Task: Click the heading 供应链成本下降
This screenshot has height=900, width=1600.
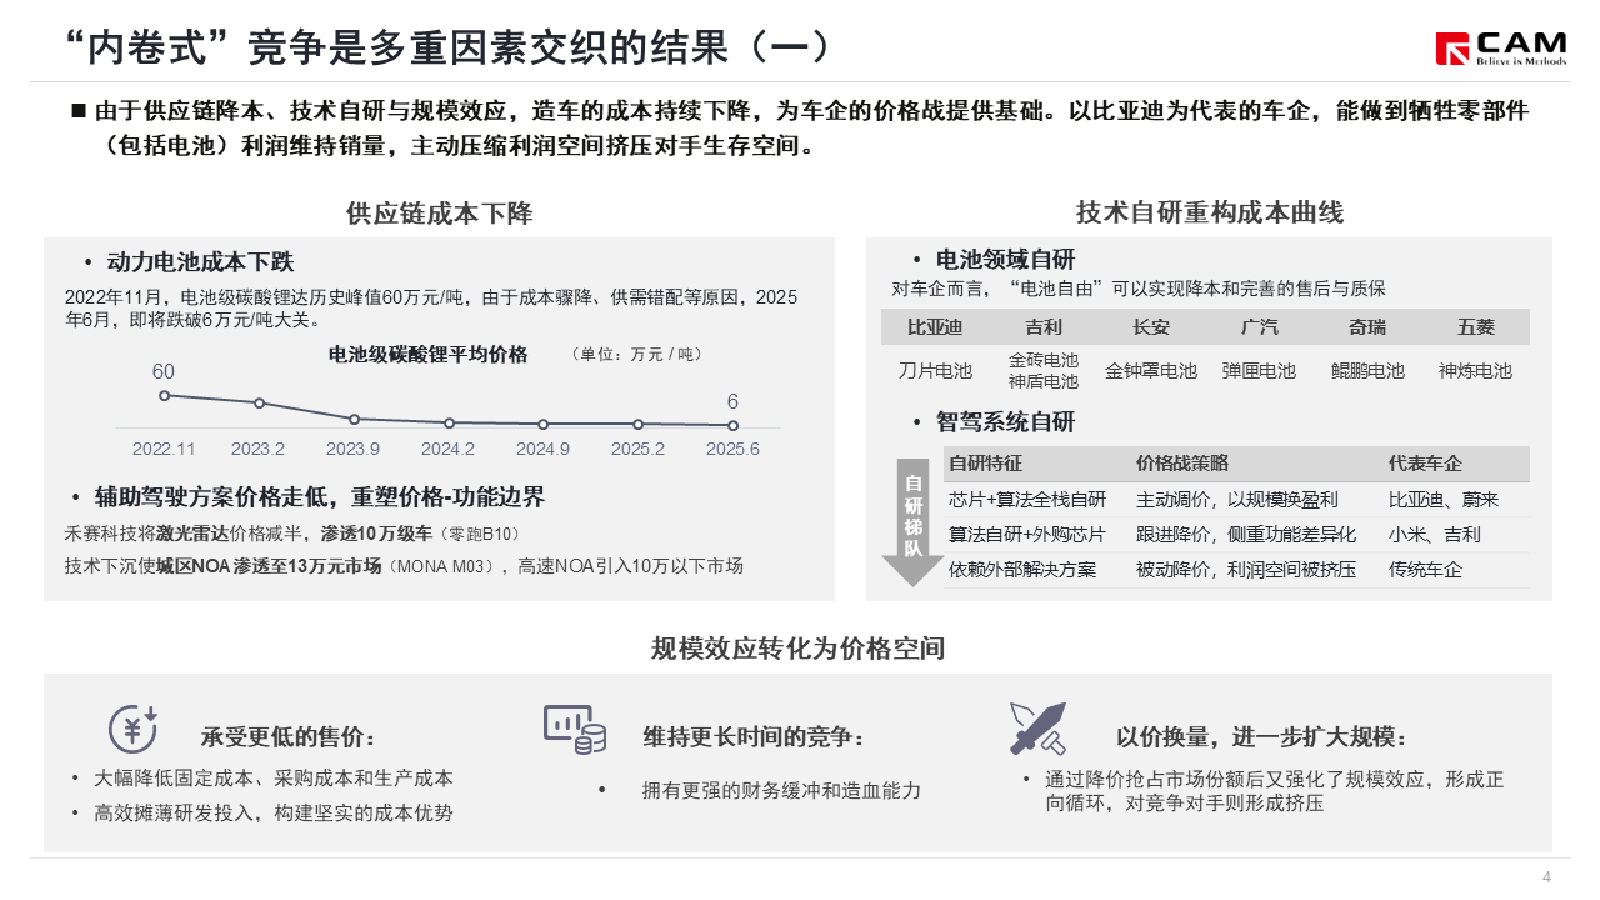Action: click(439, 213)
